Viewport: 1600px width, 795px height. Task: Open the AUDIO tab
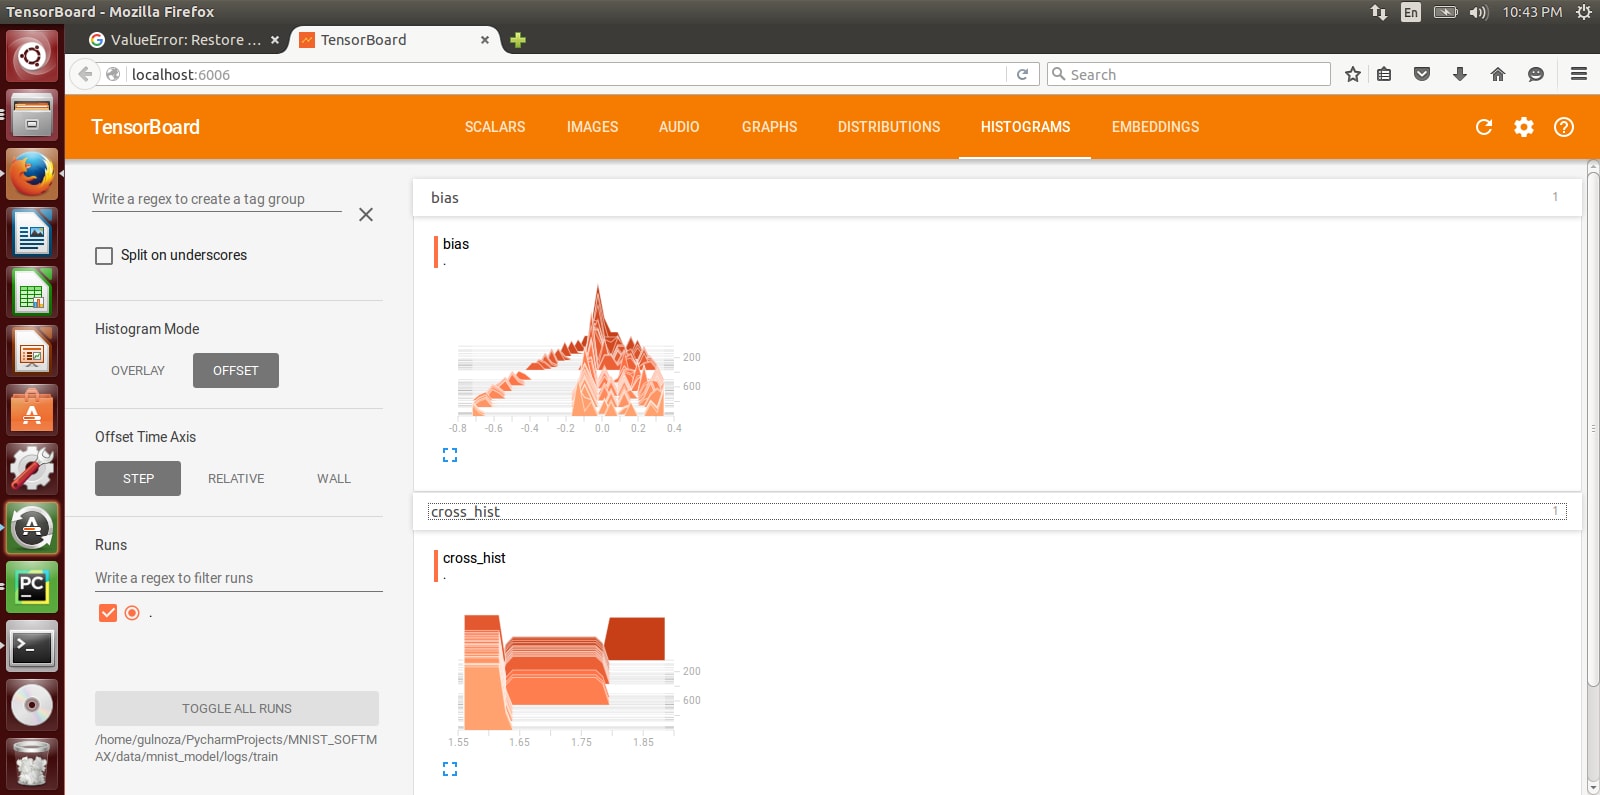tap(679, 127)
